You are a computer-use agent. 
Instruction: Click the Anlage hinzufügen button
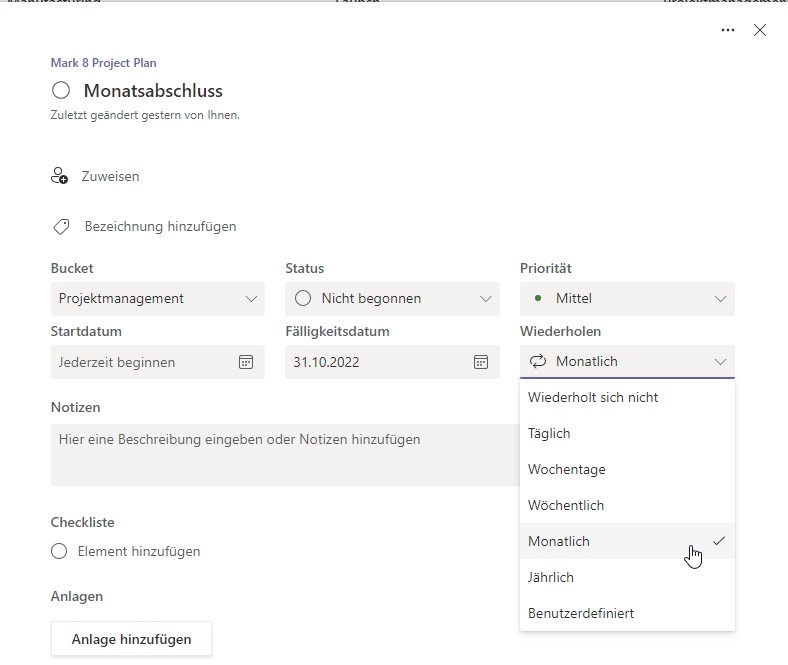[131, 639]
